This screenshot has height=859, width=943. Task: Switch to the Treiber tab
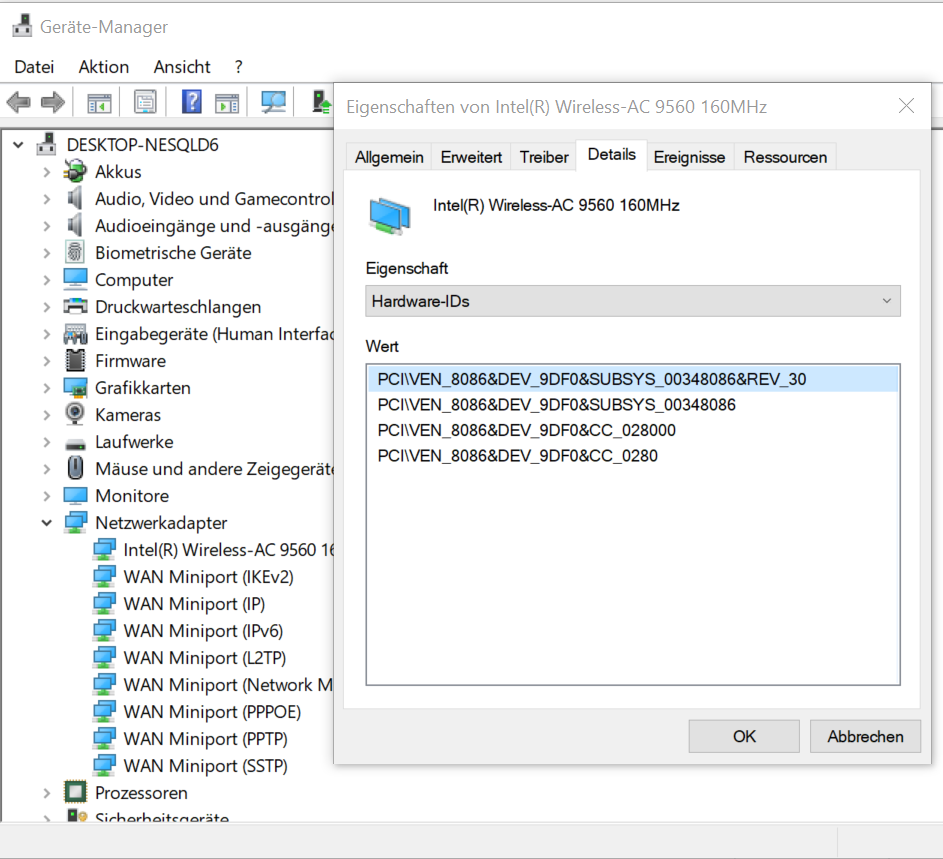[544, 157]
